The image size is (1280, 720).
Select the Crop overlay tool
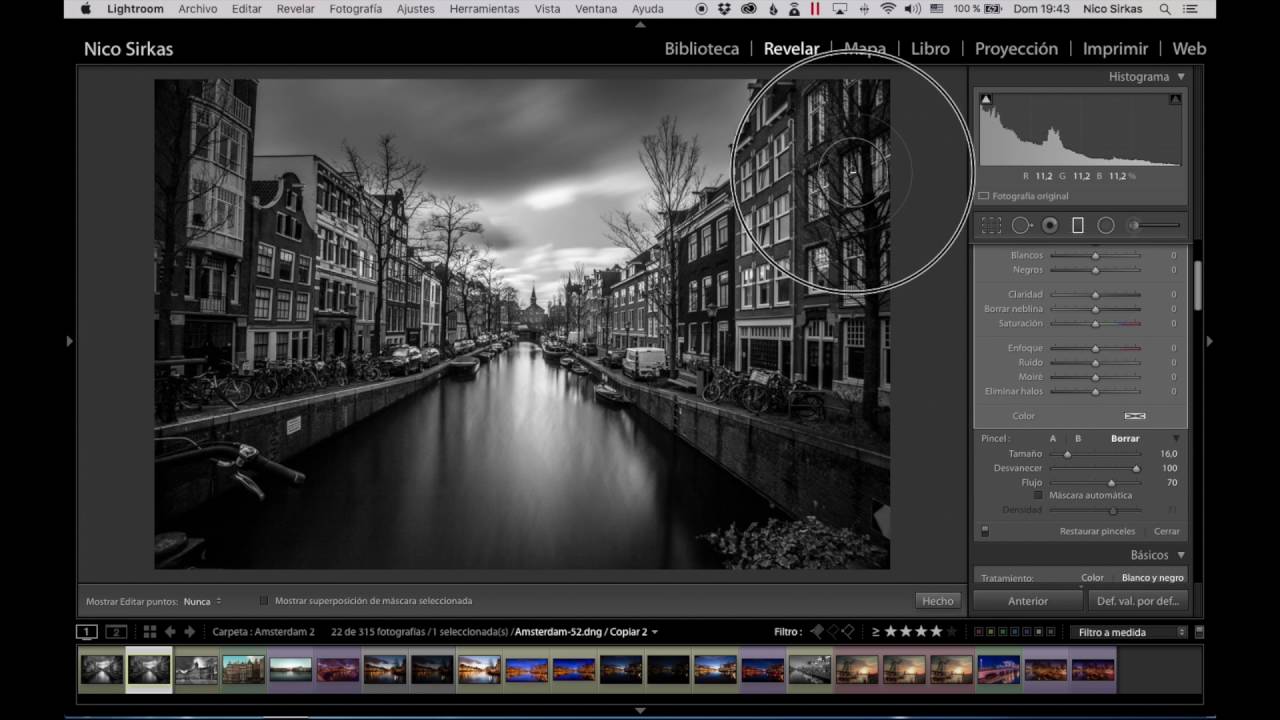[x=991, y=226]
